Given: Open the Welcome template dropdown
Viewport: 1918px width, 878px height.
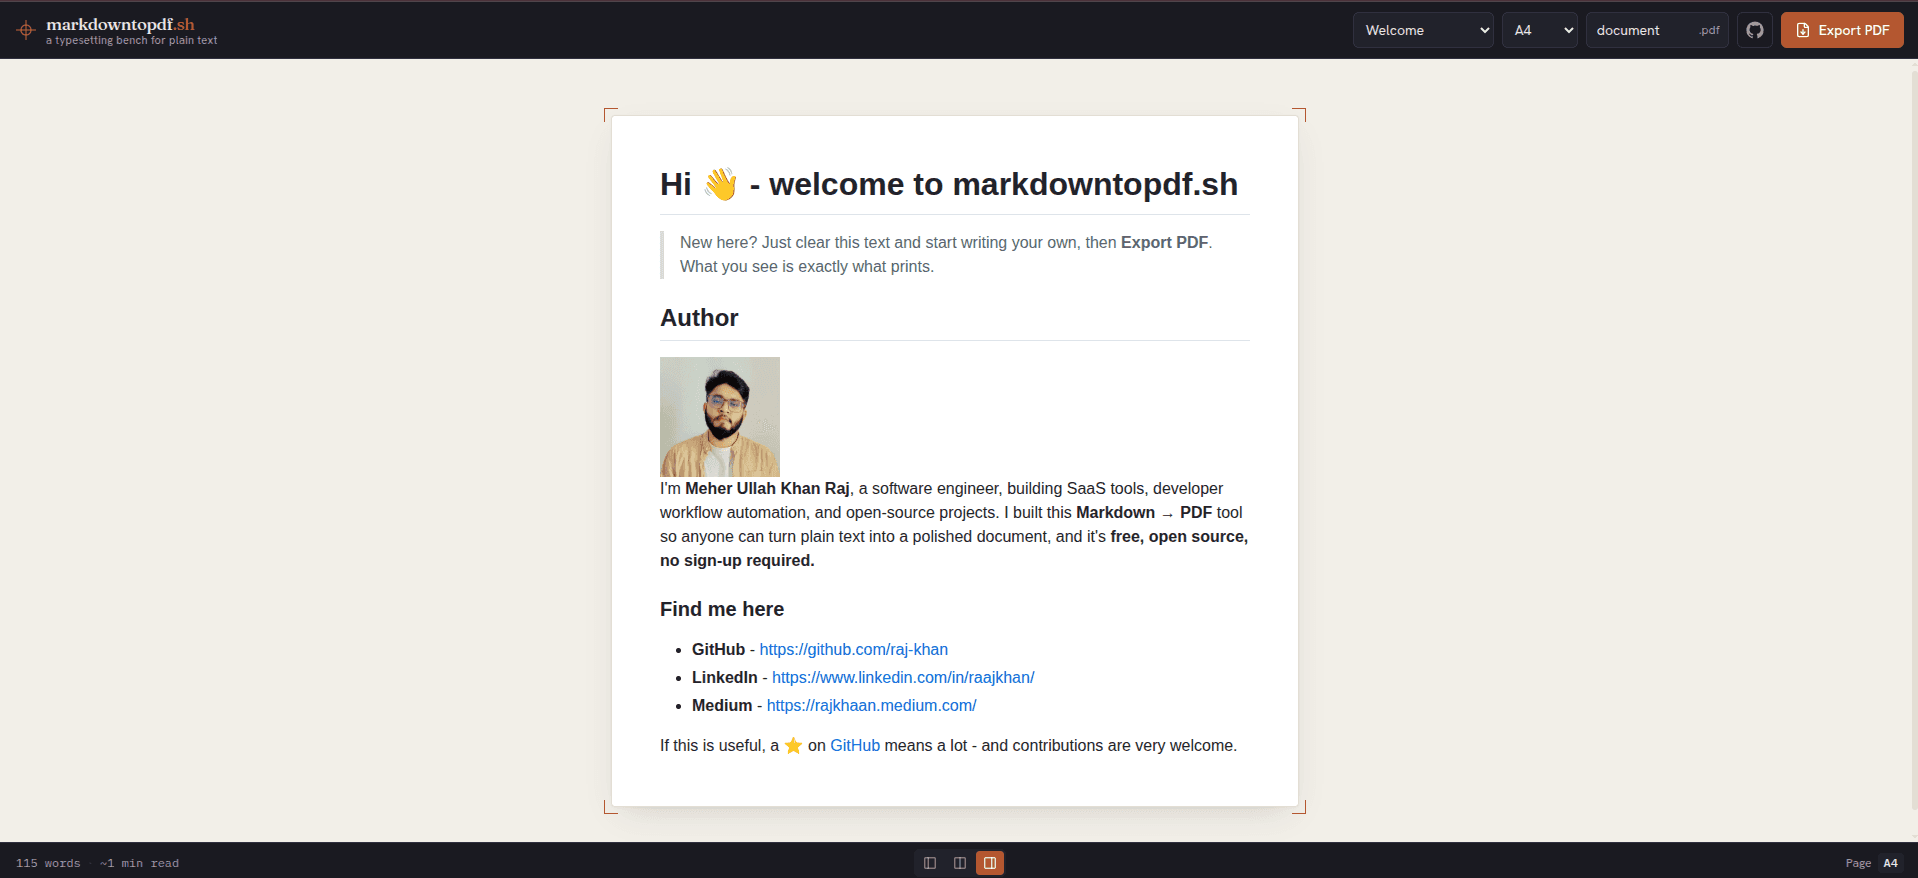Looking at the screenshot, I should tap(1423, 30).
